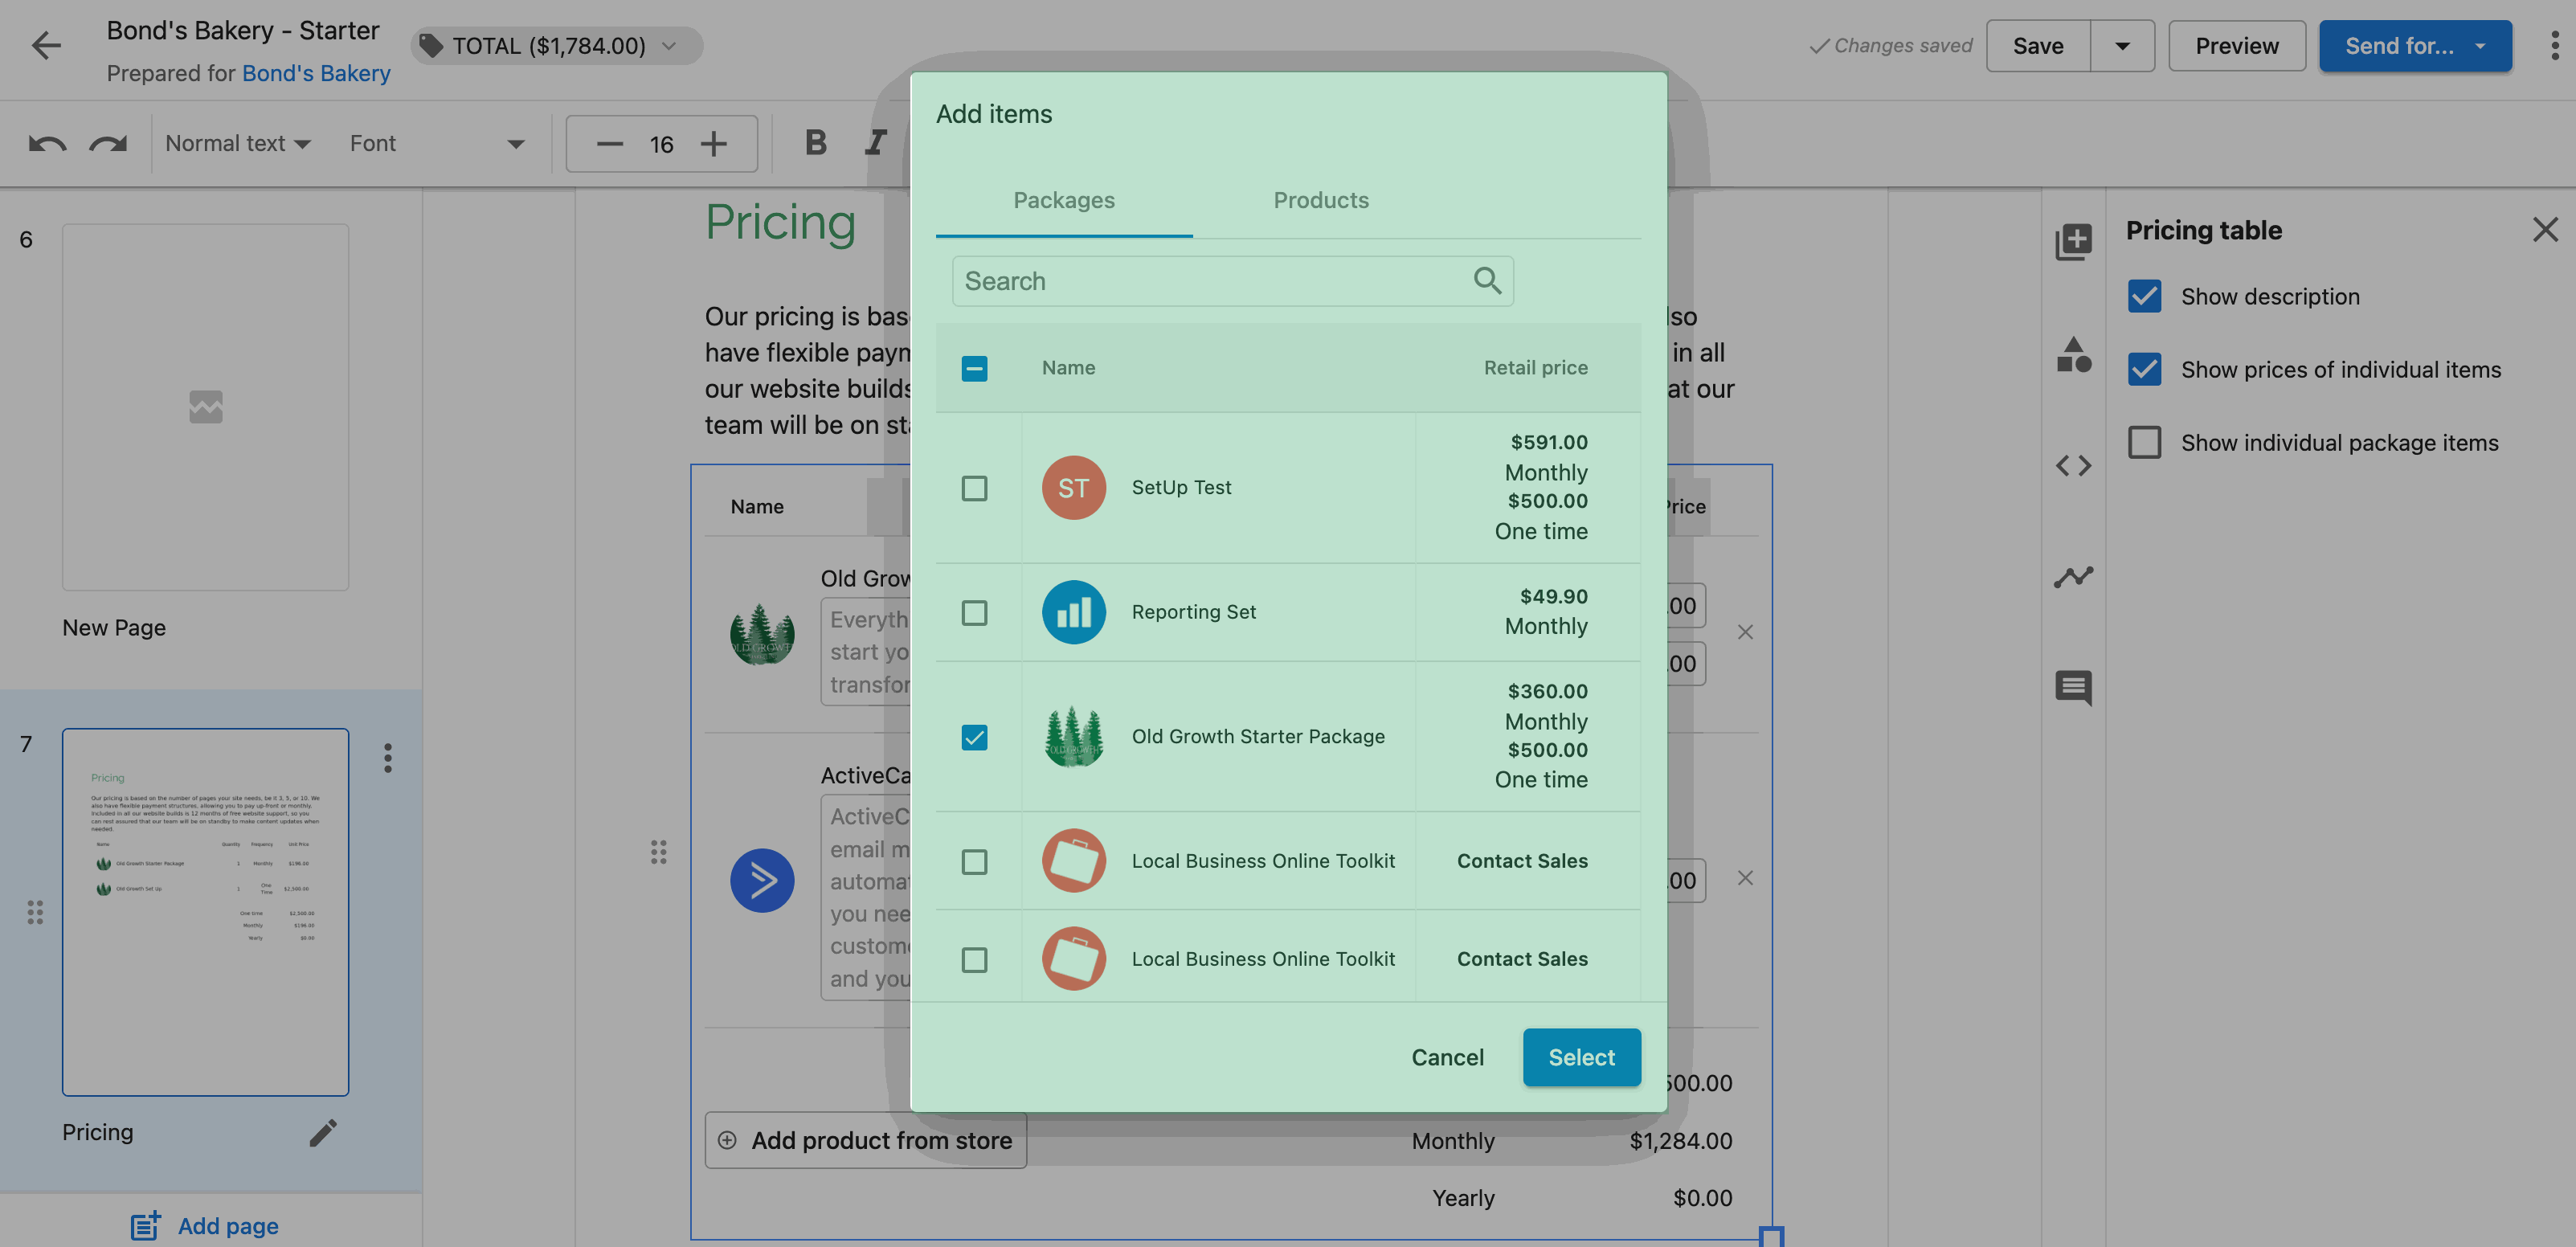Open the add content block icon

(2073, 241)
